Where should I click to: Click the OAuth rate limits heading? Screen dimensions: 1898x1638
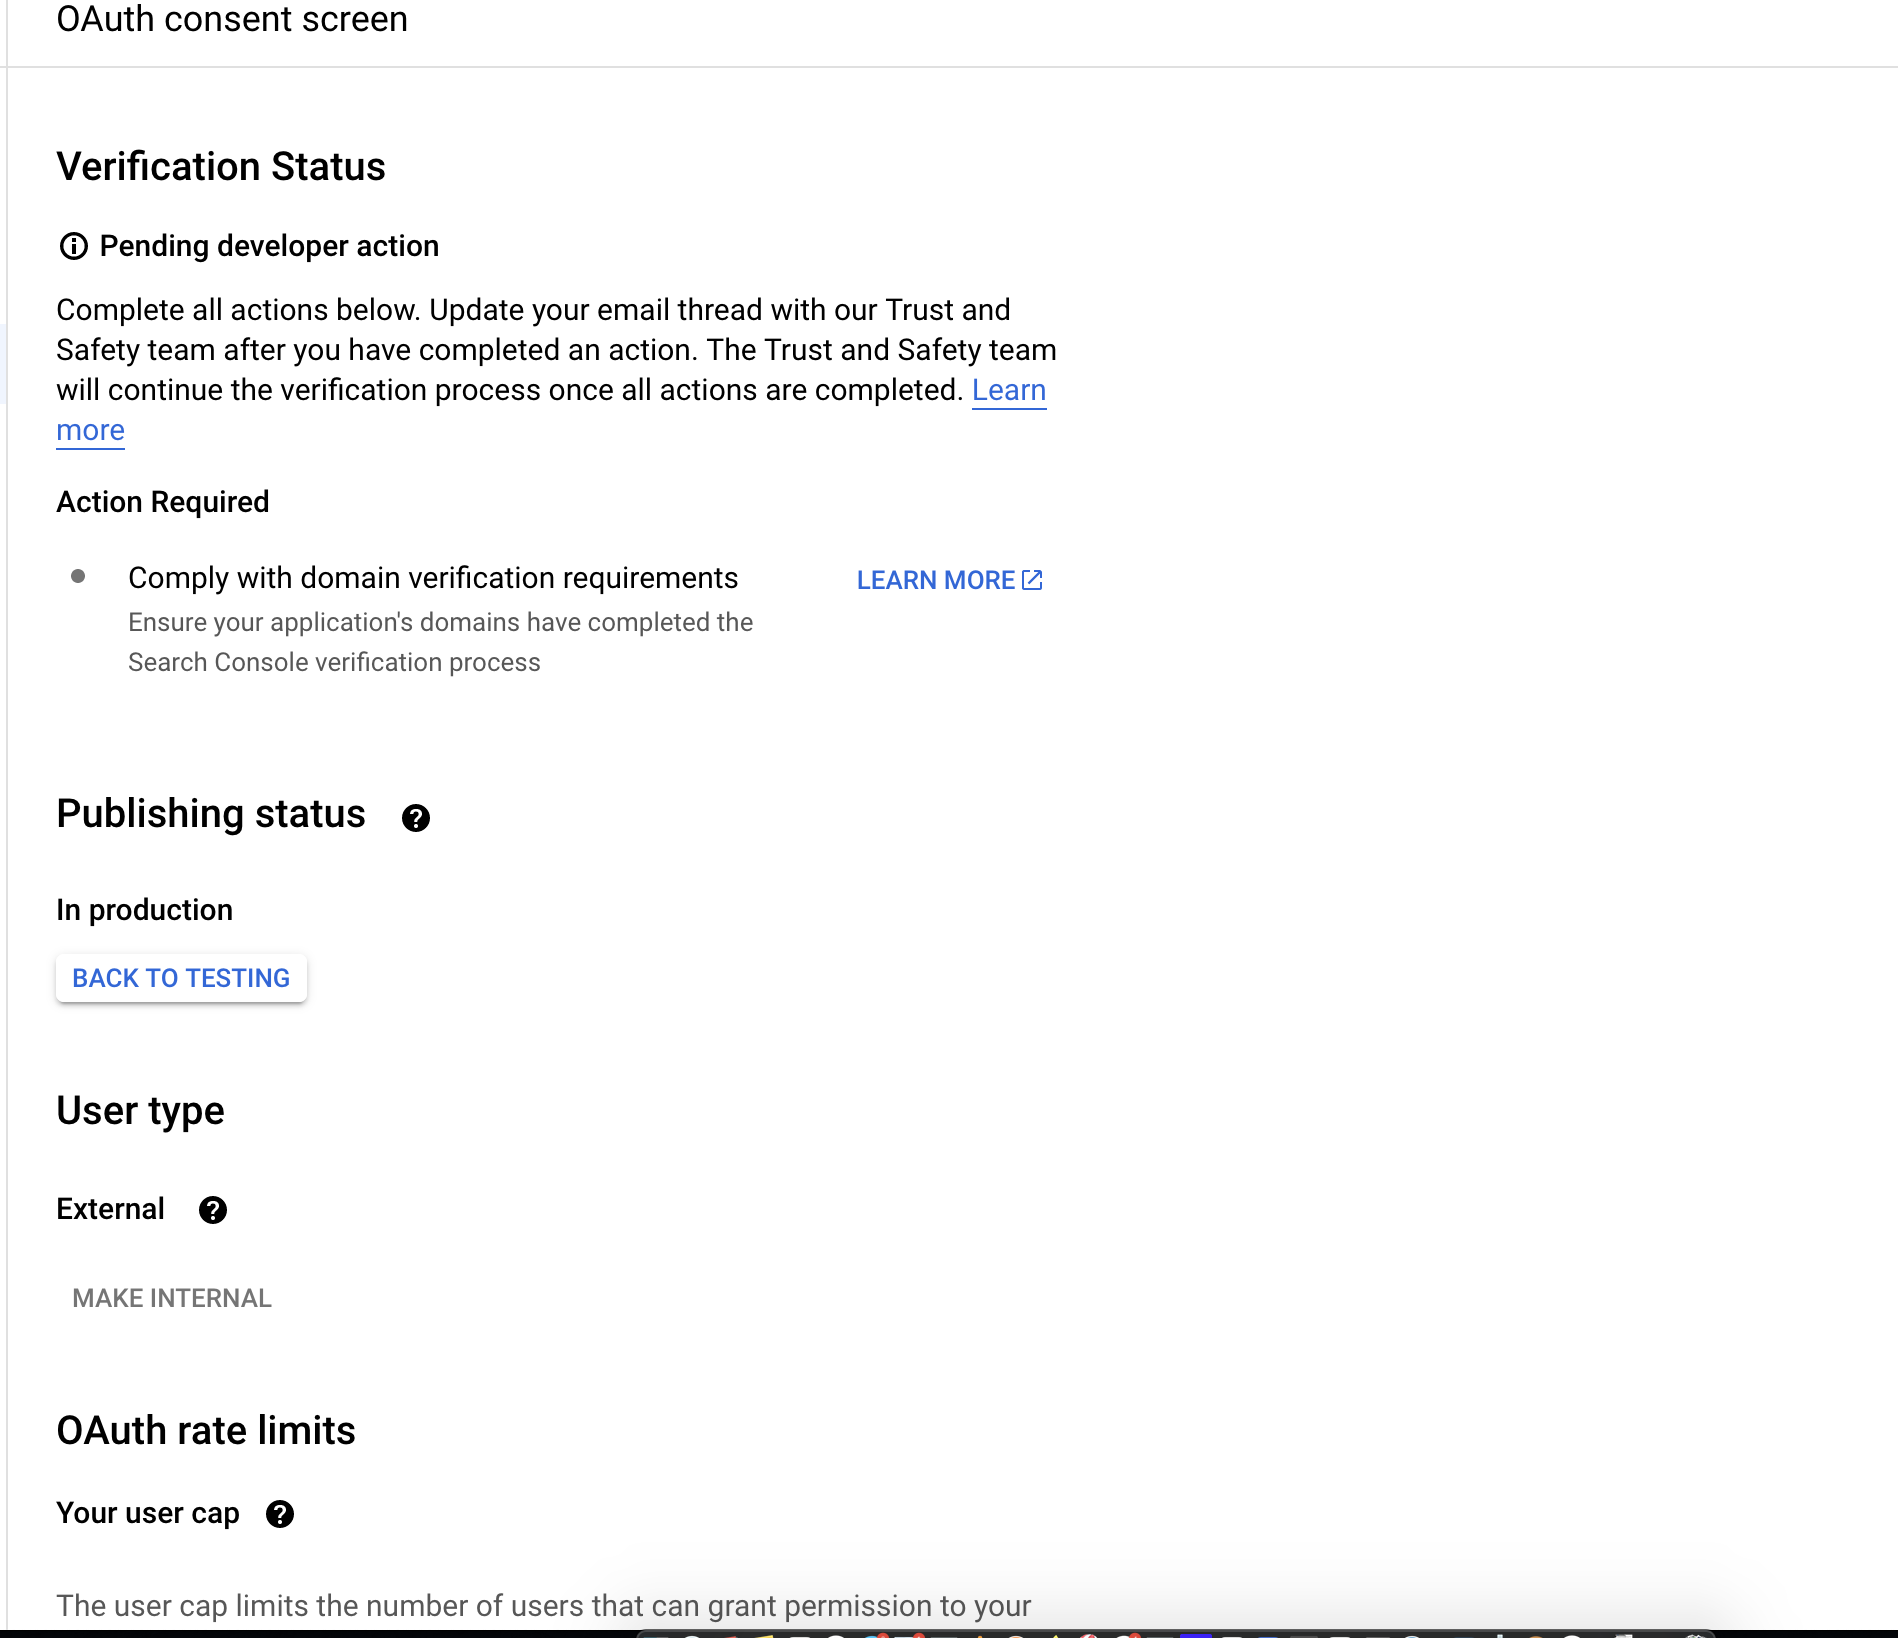205,1430
